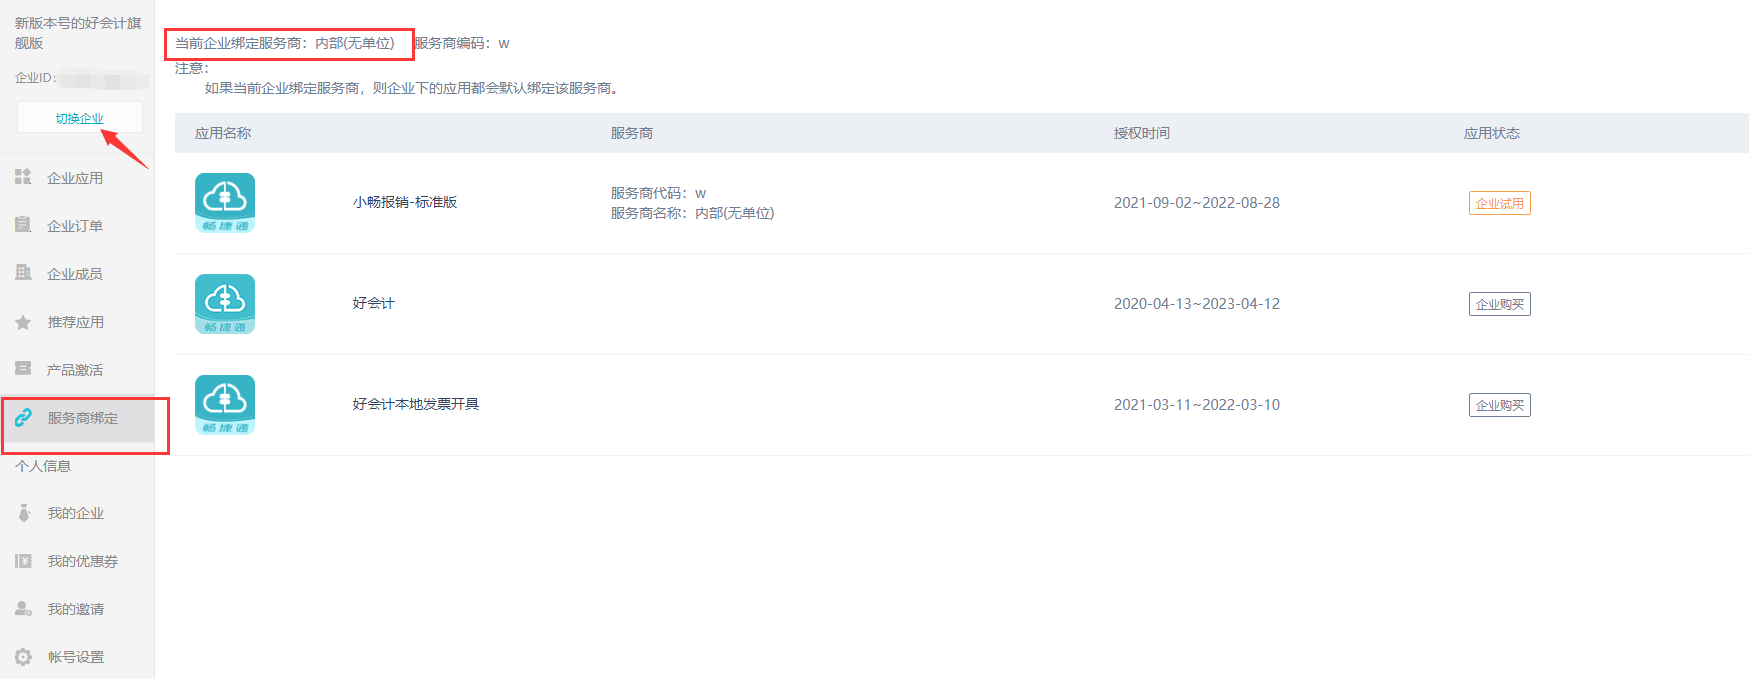This screenshot has width=1749, height=679.
Task: Click the date range 2021-09-02~2022-08-28
Action: [1197, 203]
